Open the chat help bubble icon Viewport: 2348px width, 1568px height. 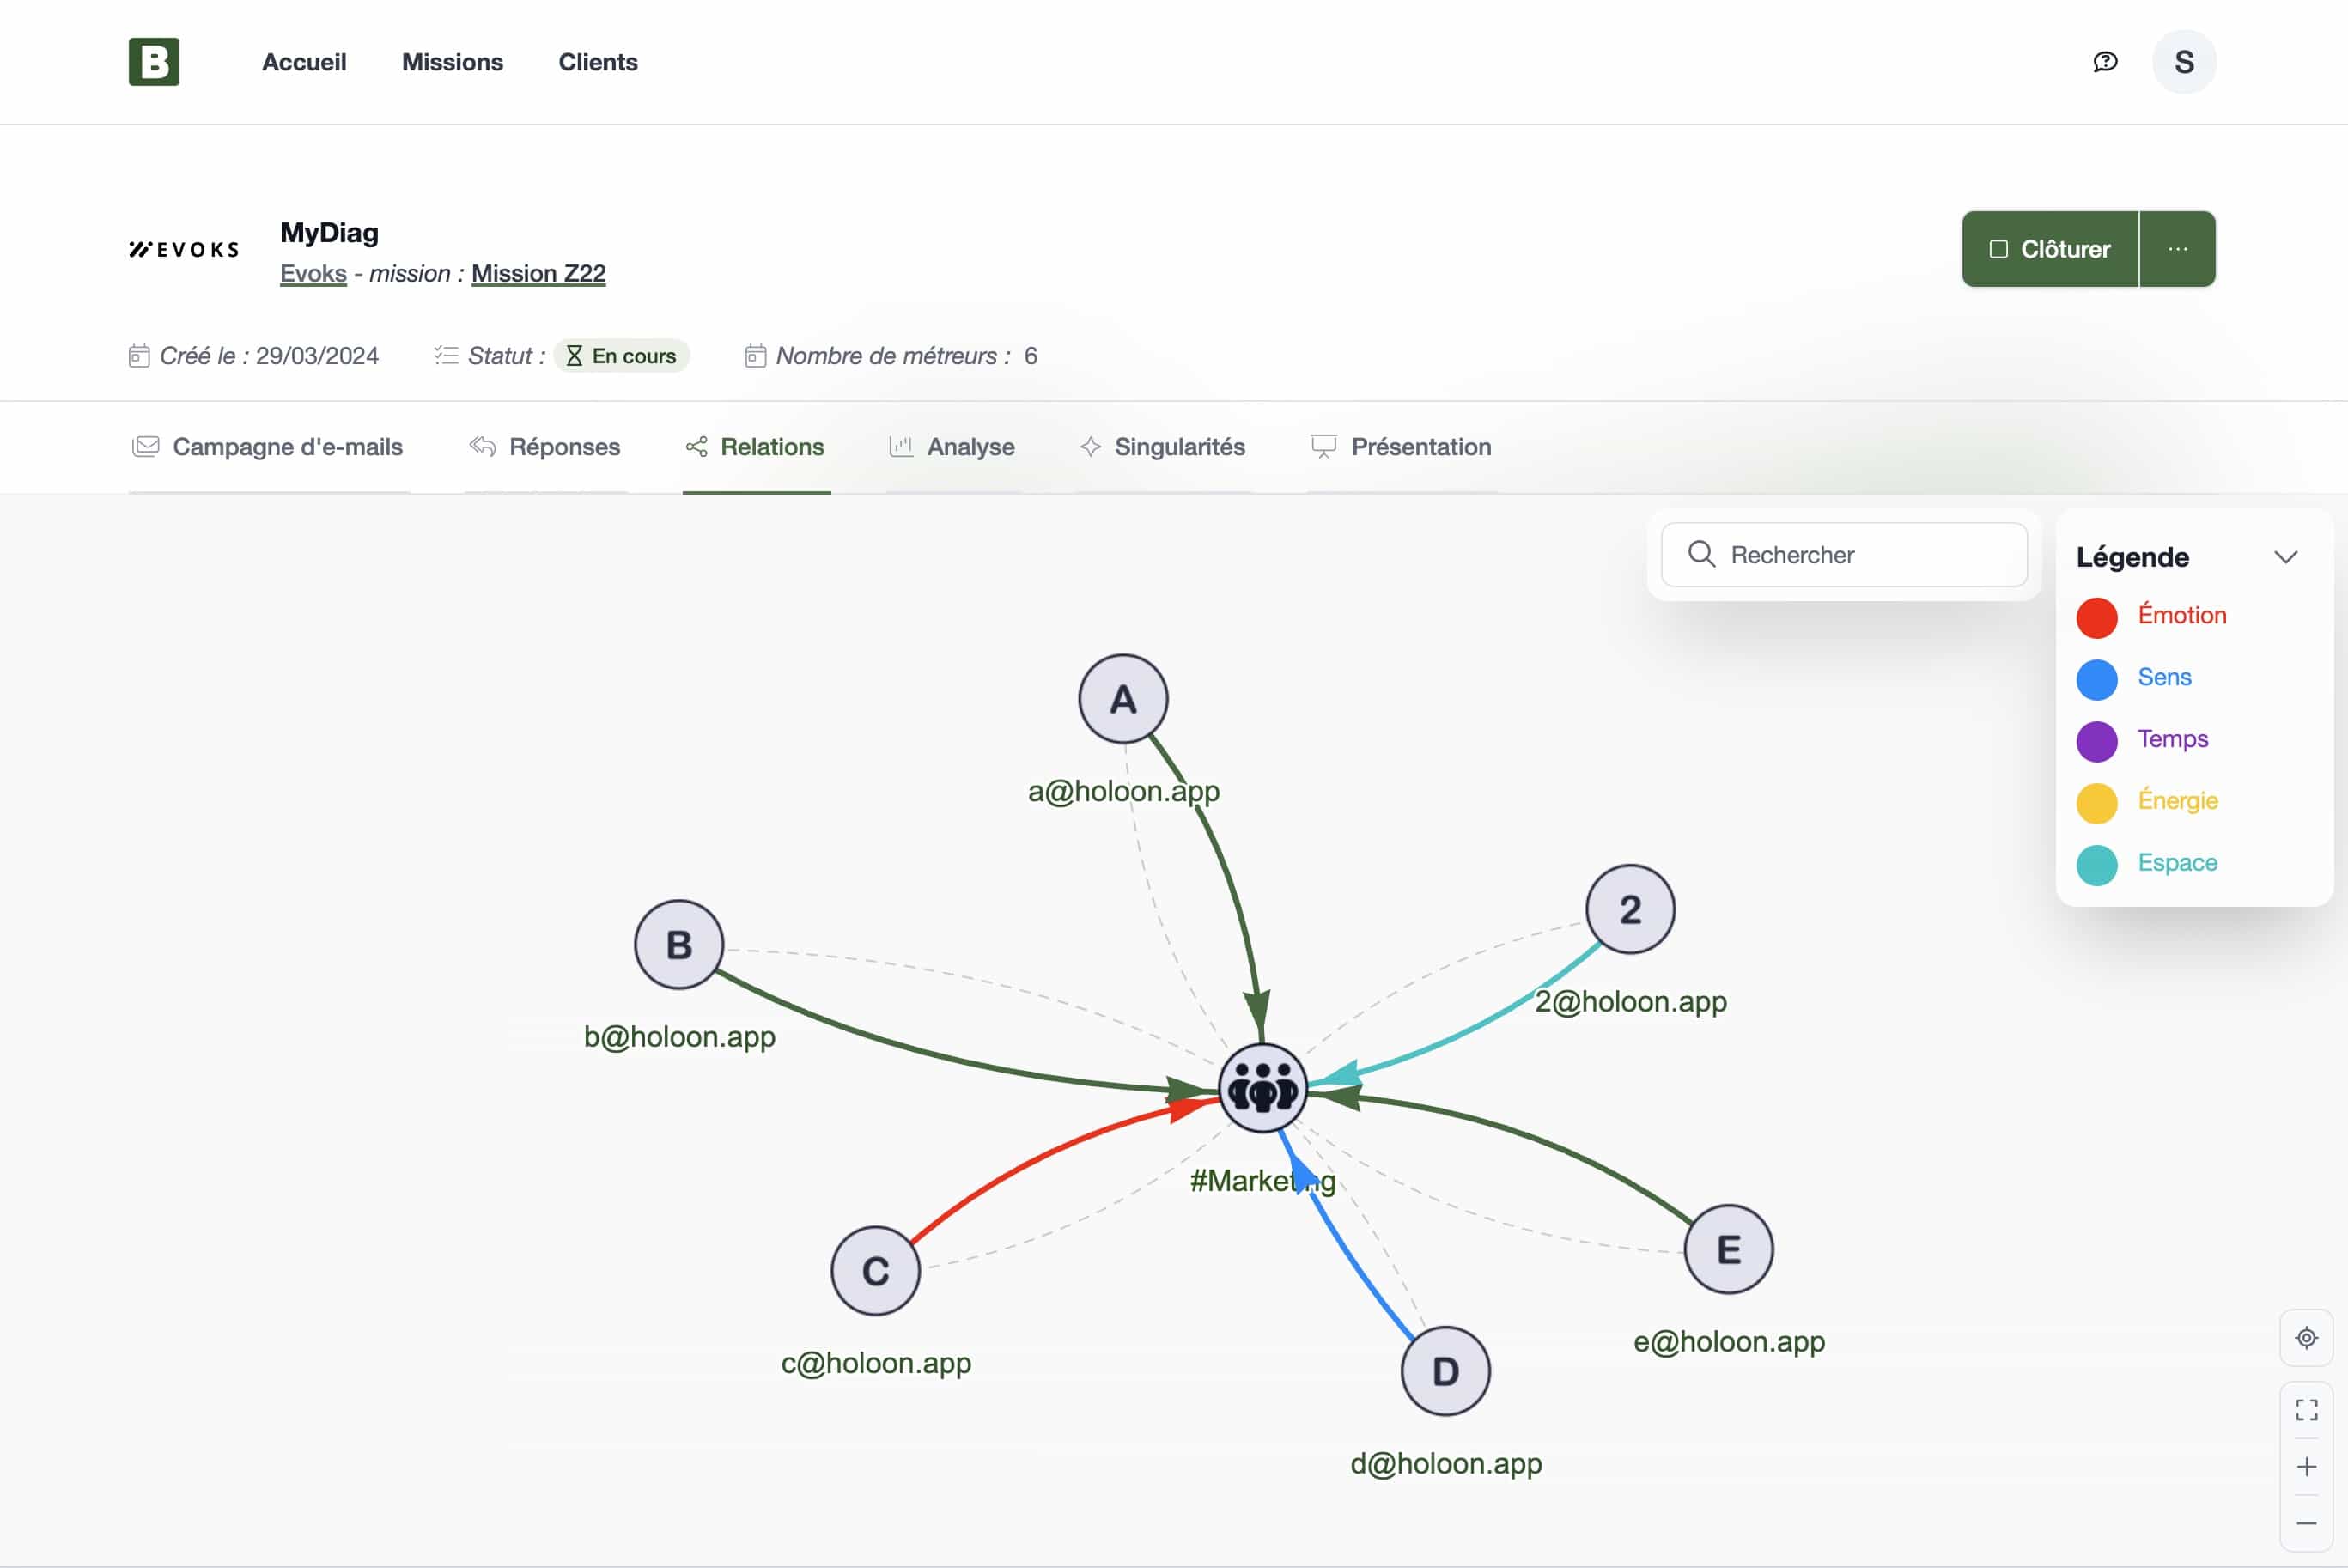coord(2105,62)
